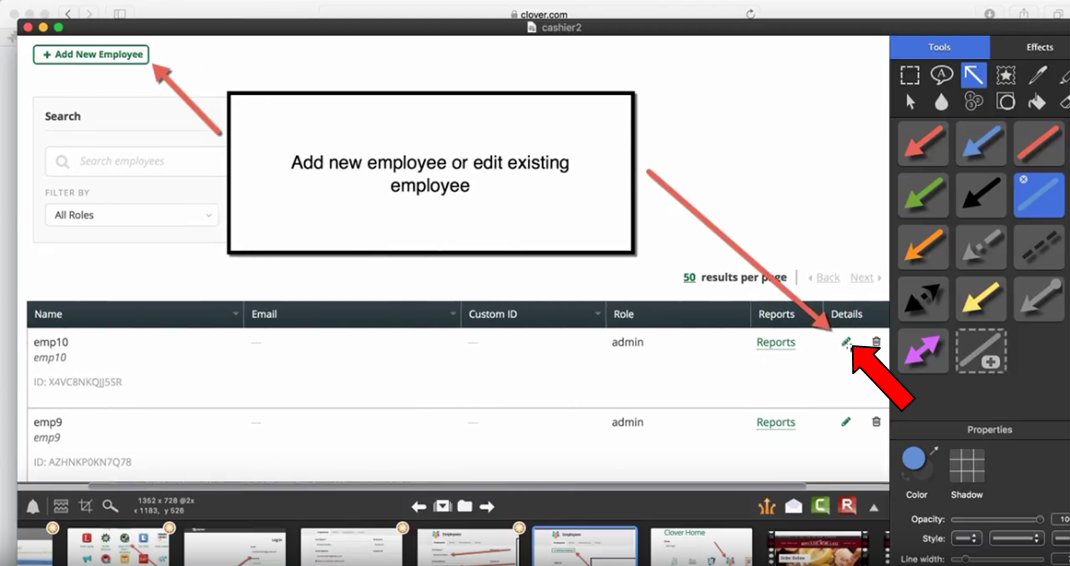Select the Step numbering tool
The image size is (1070, 566).
click(974, 102)
